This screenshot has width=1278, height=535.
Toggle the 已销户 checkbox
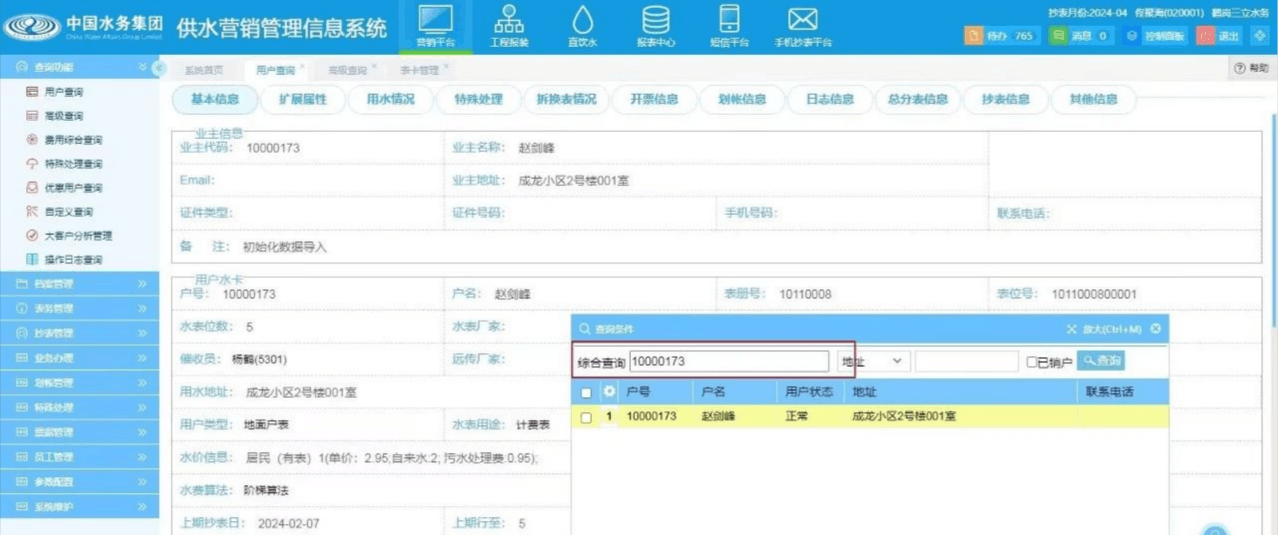click(x=1032, y=362)
